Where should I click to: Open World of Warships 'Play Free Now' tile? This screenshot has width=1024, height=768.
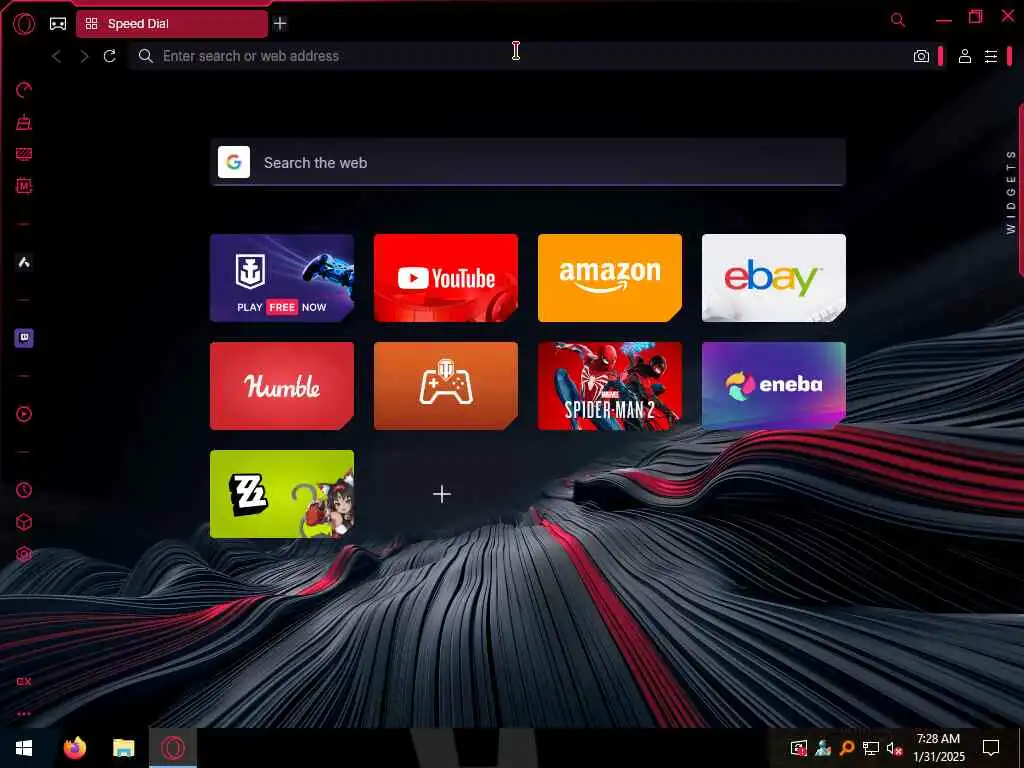click(281, 278)
